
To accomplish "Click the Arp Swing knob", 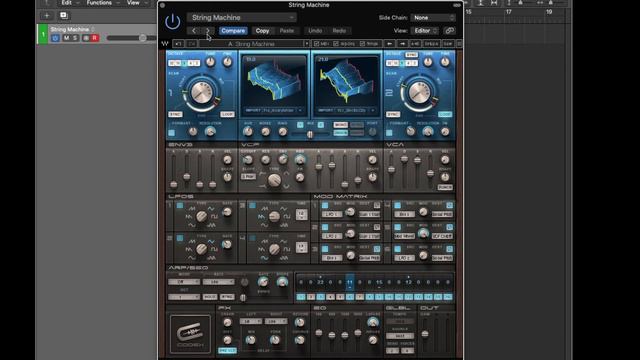I will click(282, 282).
